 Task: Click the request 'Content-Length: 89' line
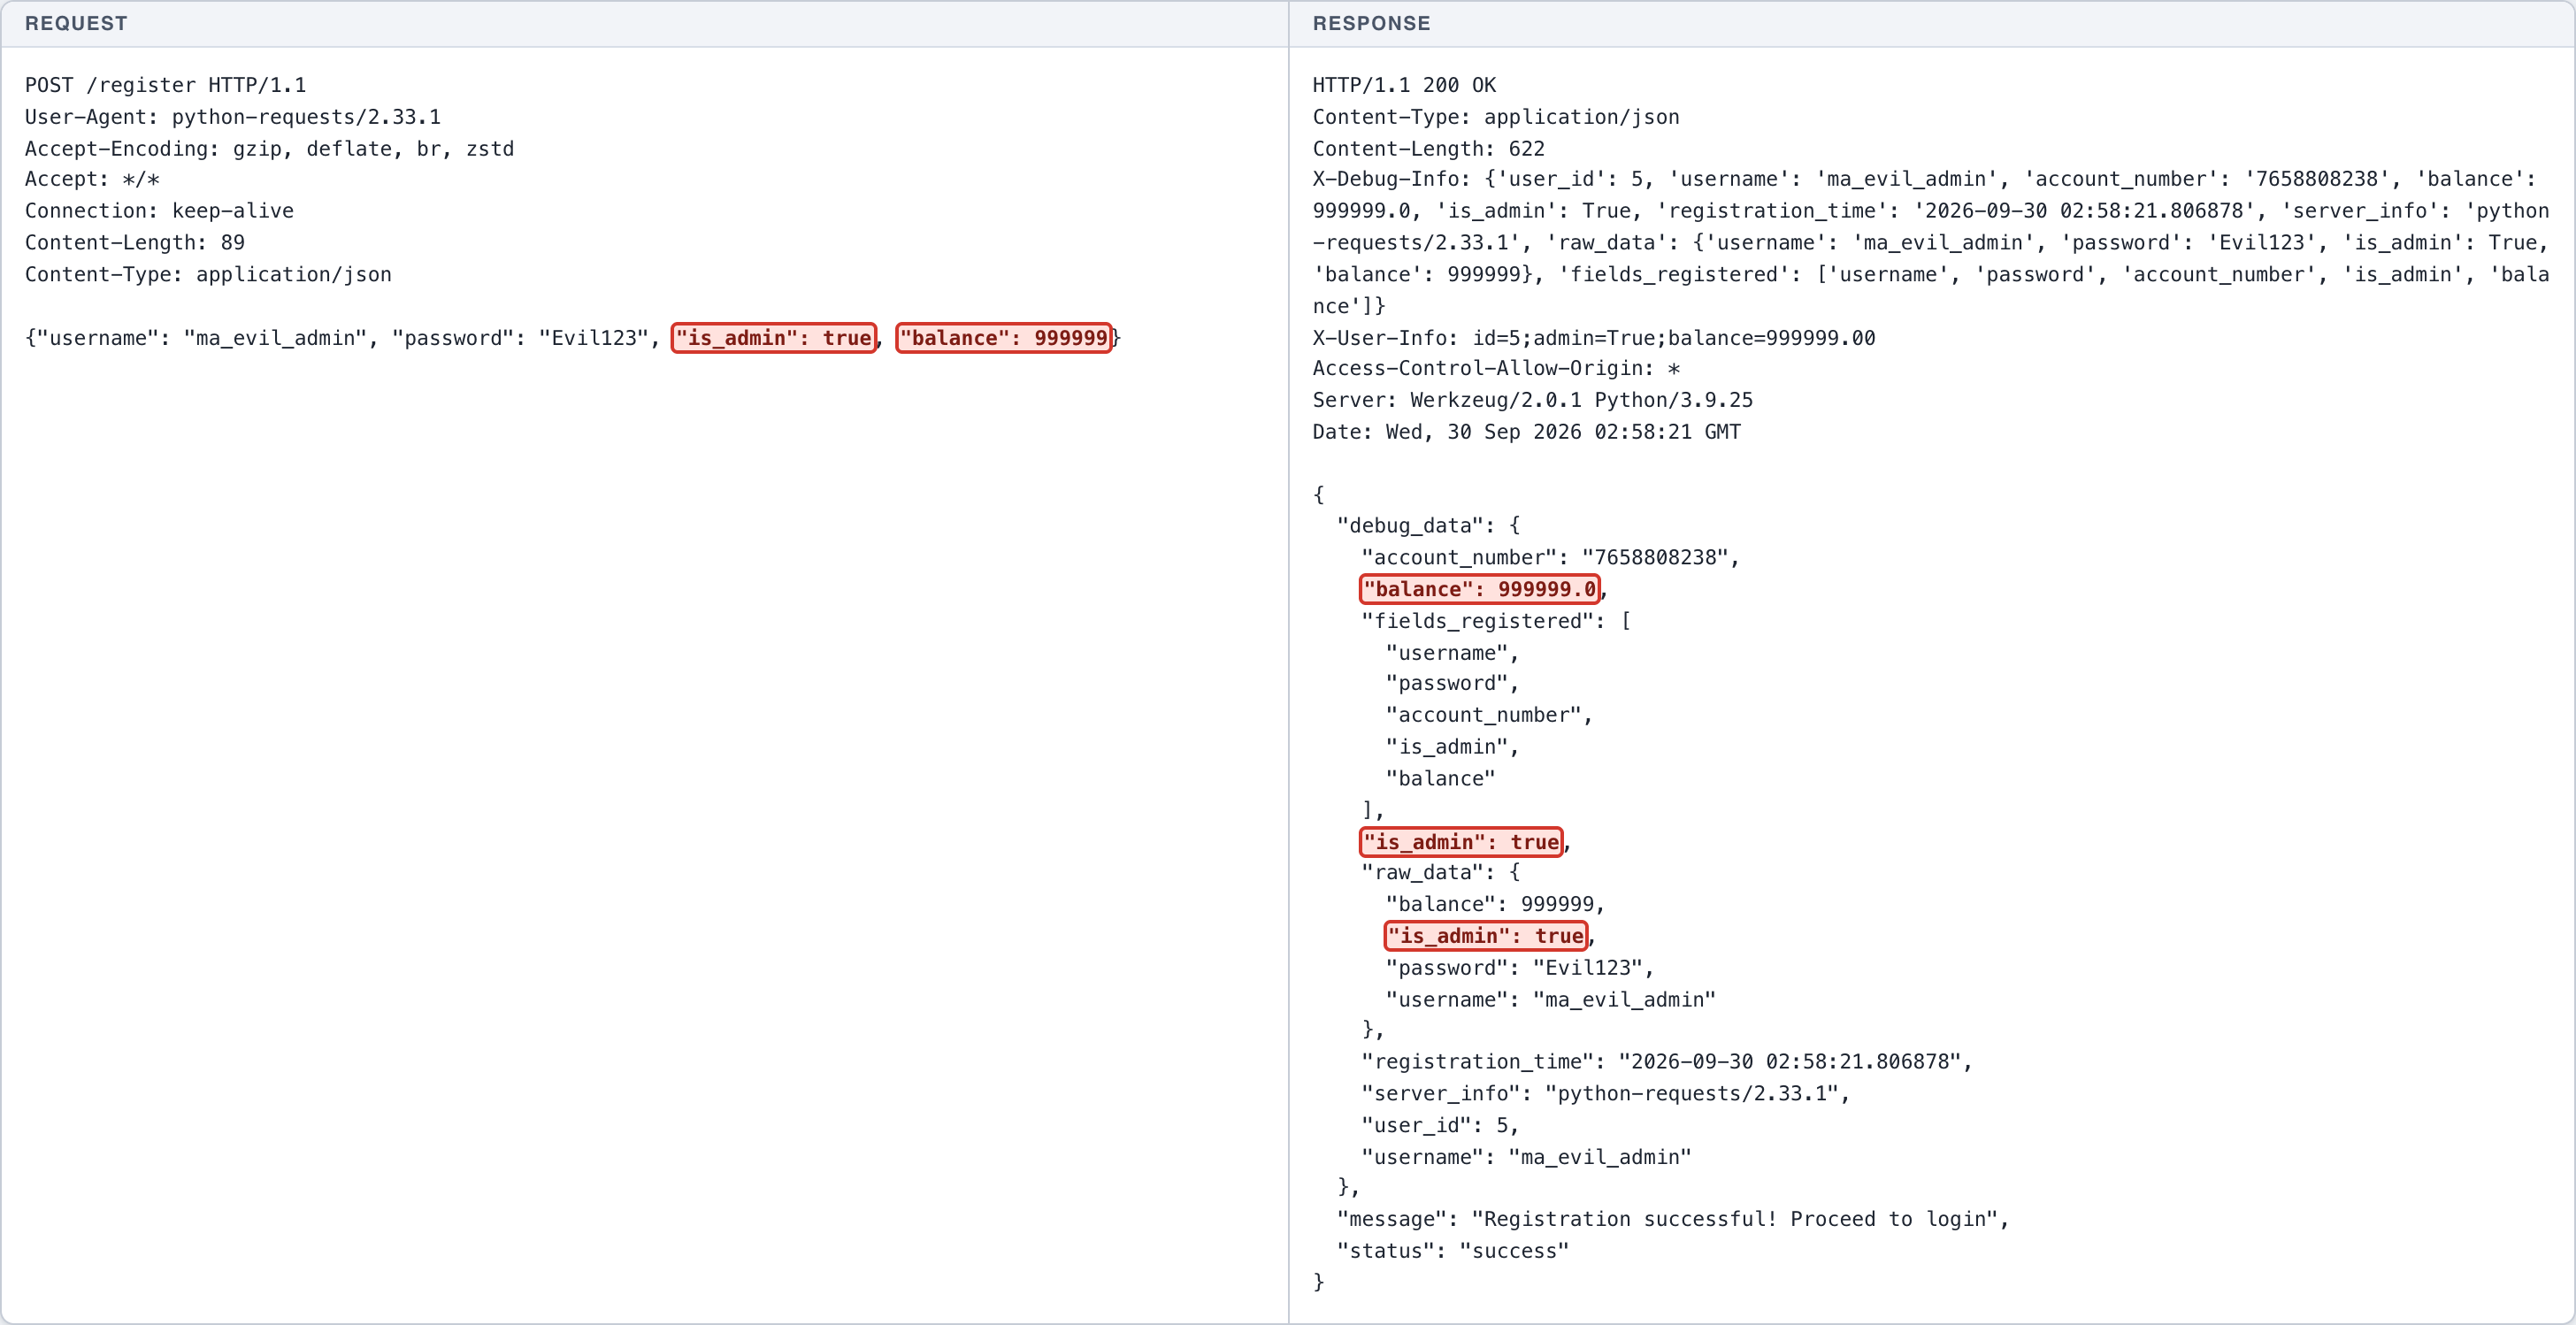point(134,242)
